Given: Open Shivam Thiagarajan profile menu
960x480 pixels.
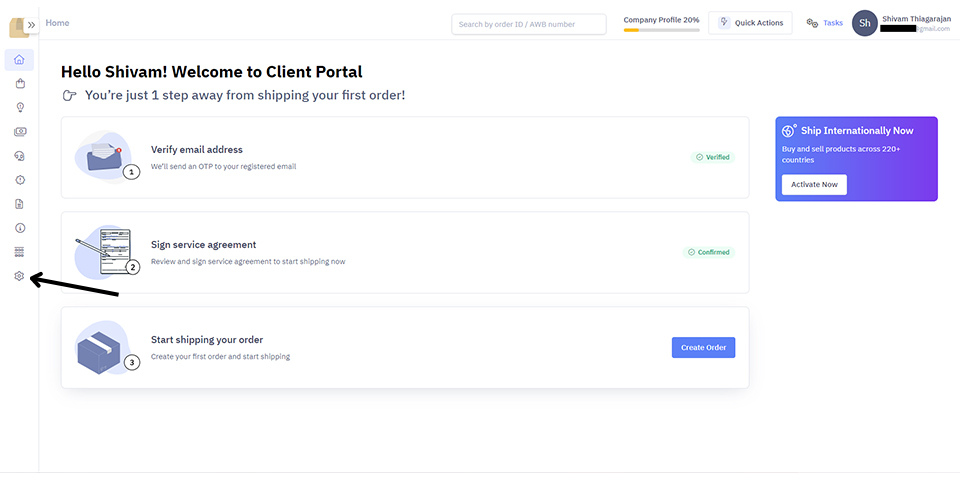Looking at the screenshot, I should click(902, 23).
